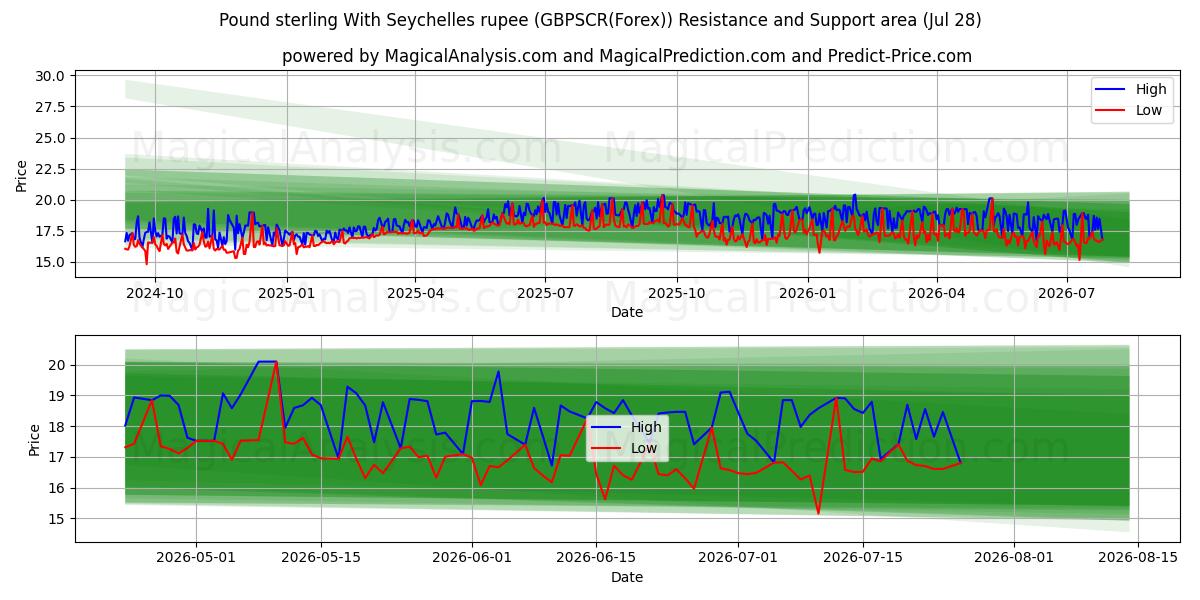Click the '2025-04' tick label
The image size is (1200, 600).
(416, 293)
